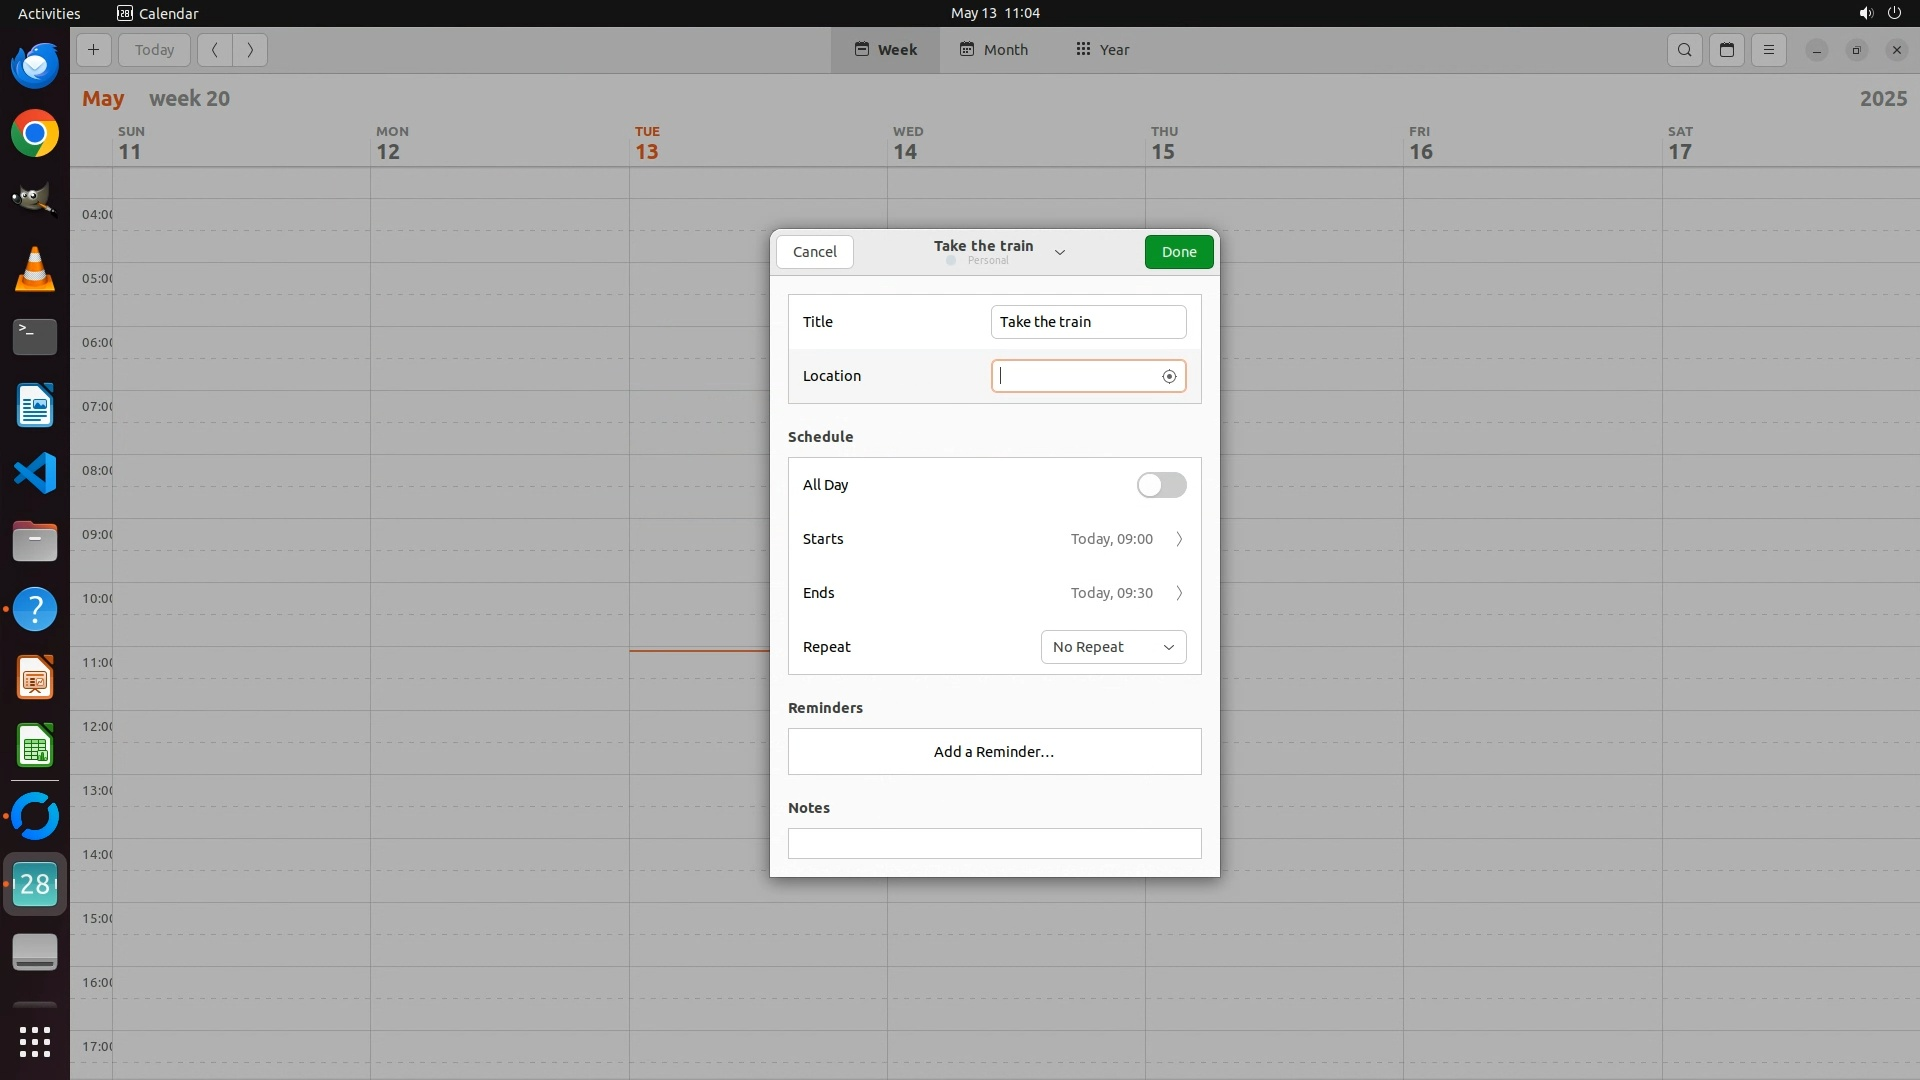Expand the Repeat dropdown
The width and height of the screenshot is (1920, 1080).
[1113, 647]
